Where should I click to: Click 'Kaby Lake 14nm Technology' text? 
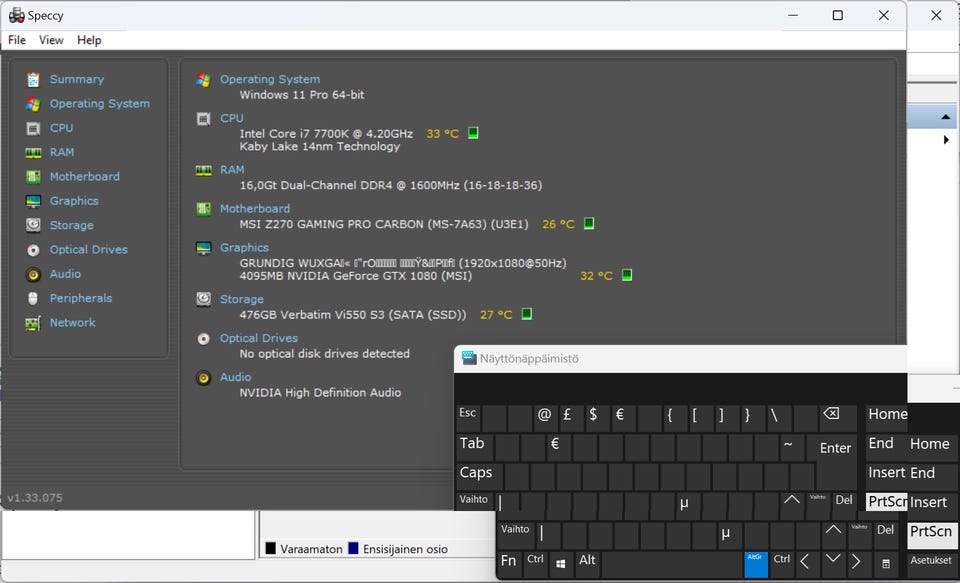(320, 146)
